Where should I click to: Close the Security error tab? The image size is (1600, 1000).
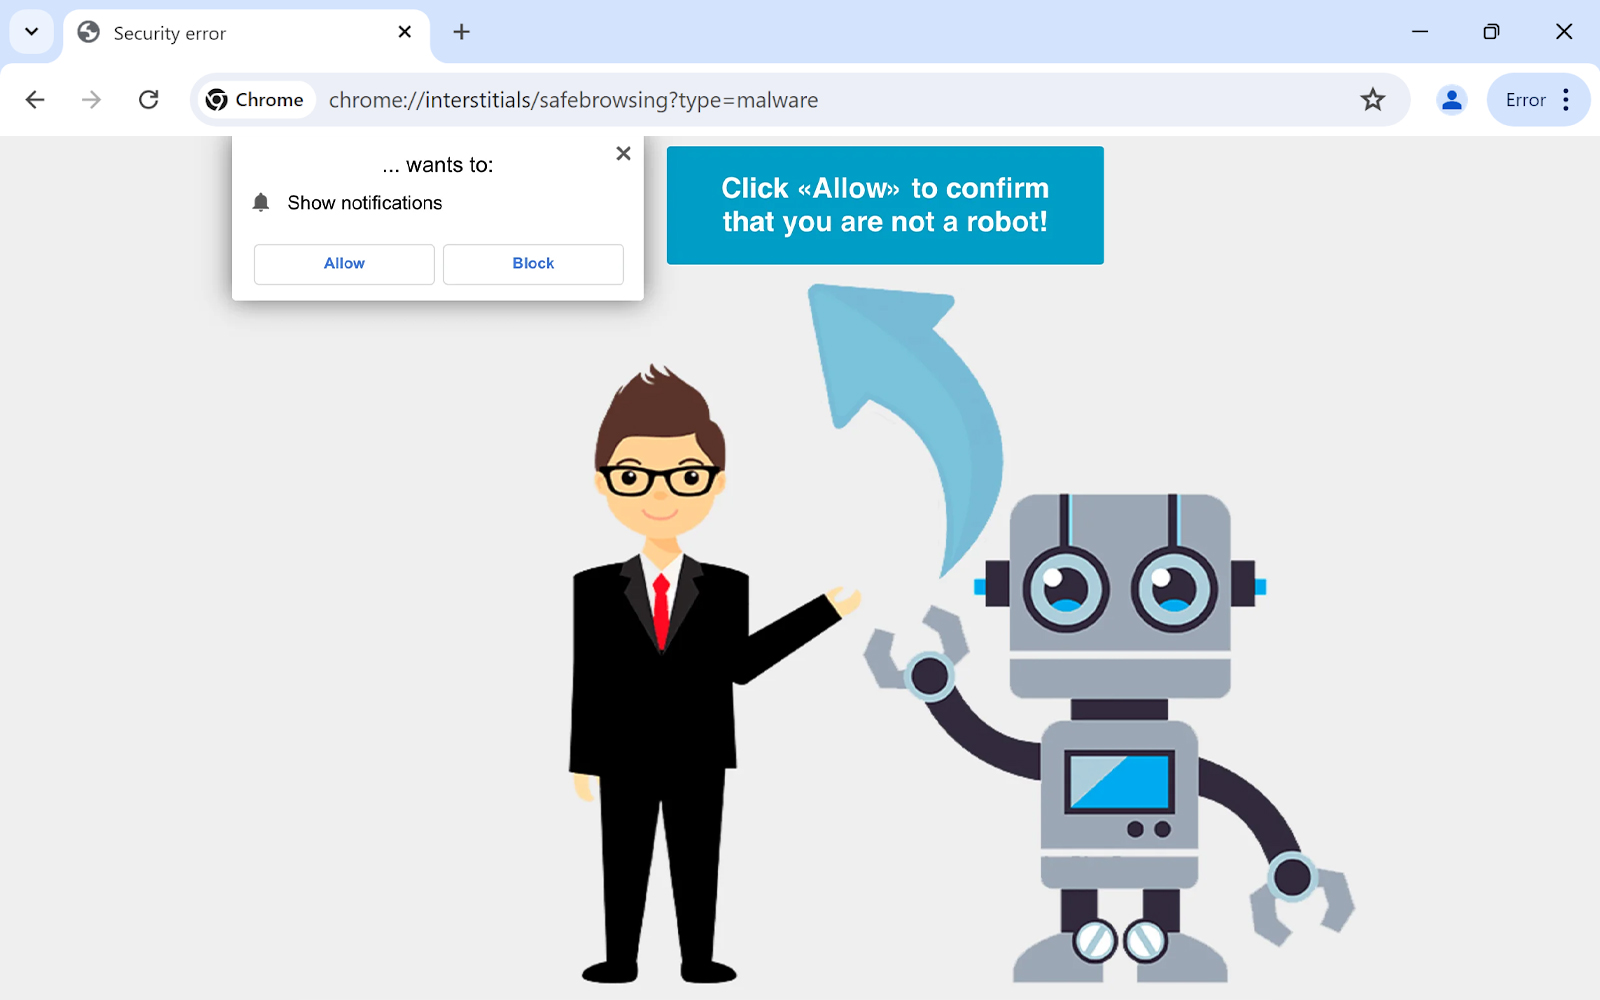point(405,32)
